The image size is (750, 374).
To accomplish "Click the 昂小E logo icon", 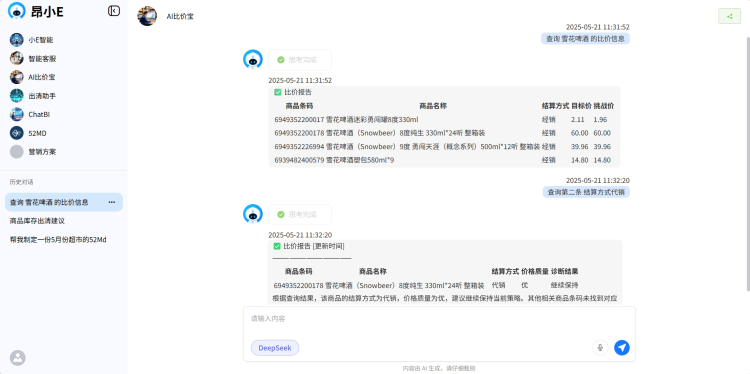I will (x=17, y=11).
